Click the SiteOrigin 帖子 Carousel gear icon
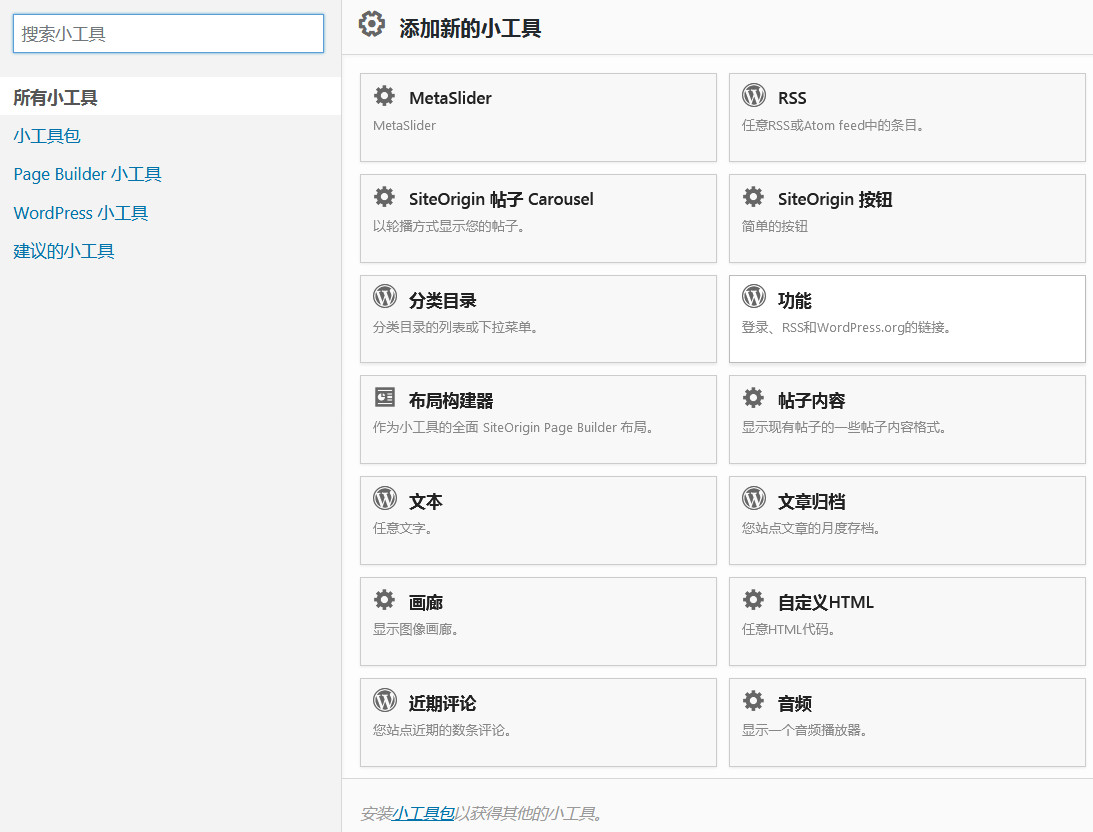 (384, 197)
